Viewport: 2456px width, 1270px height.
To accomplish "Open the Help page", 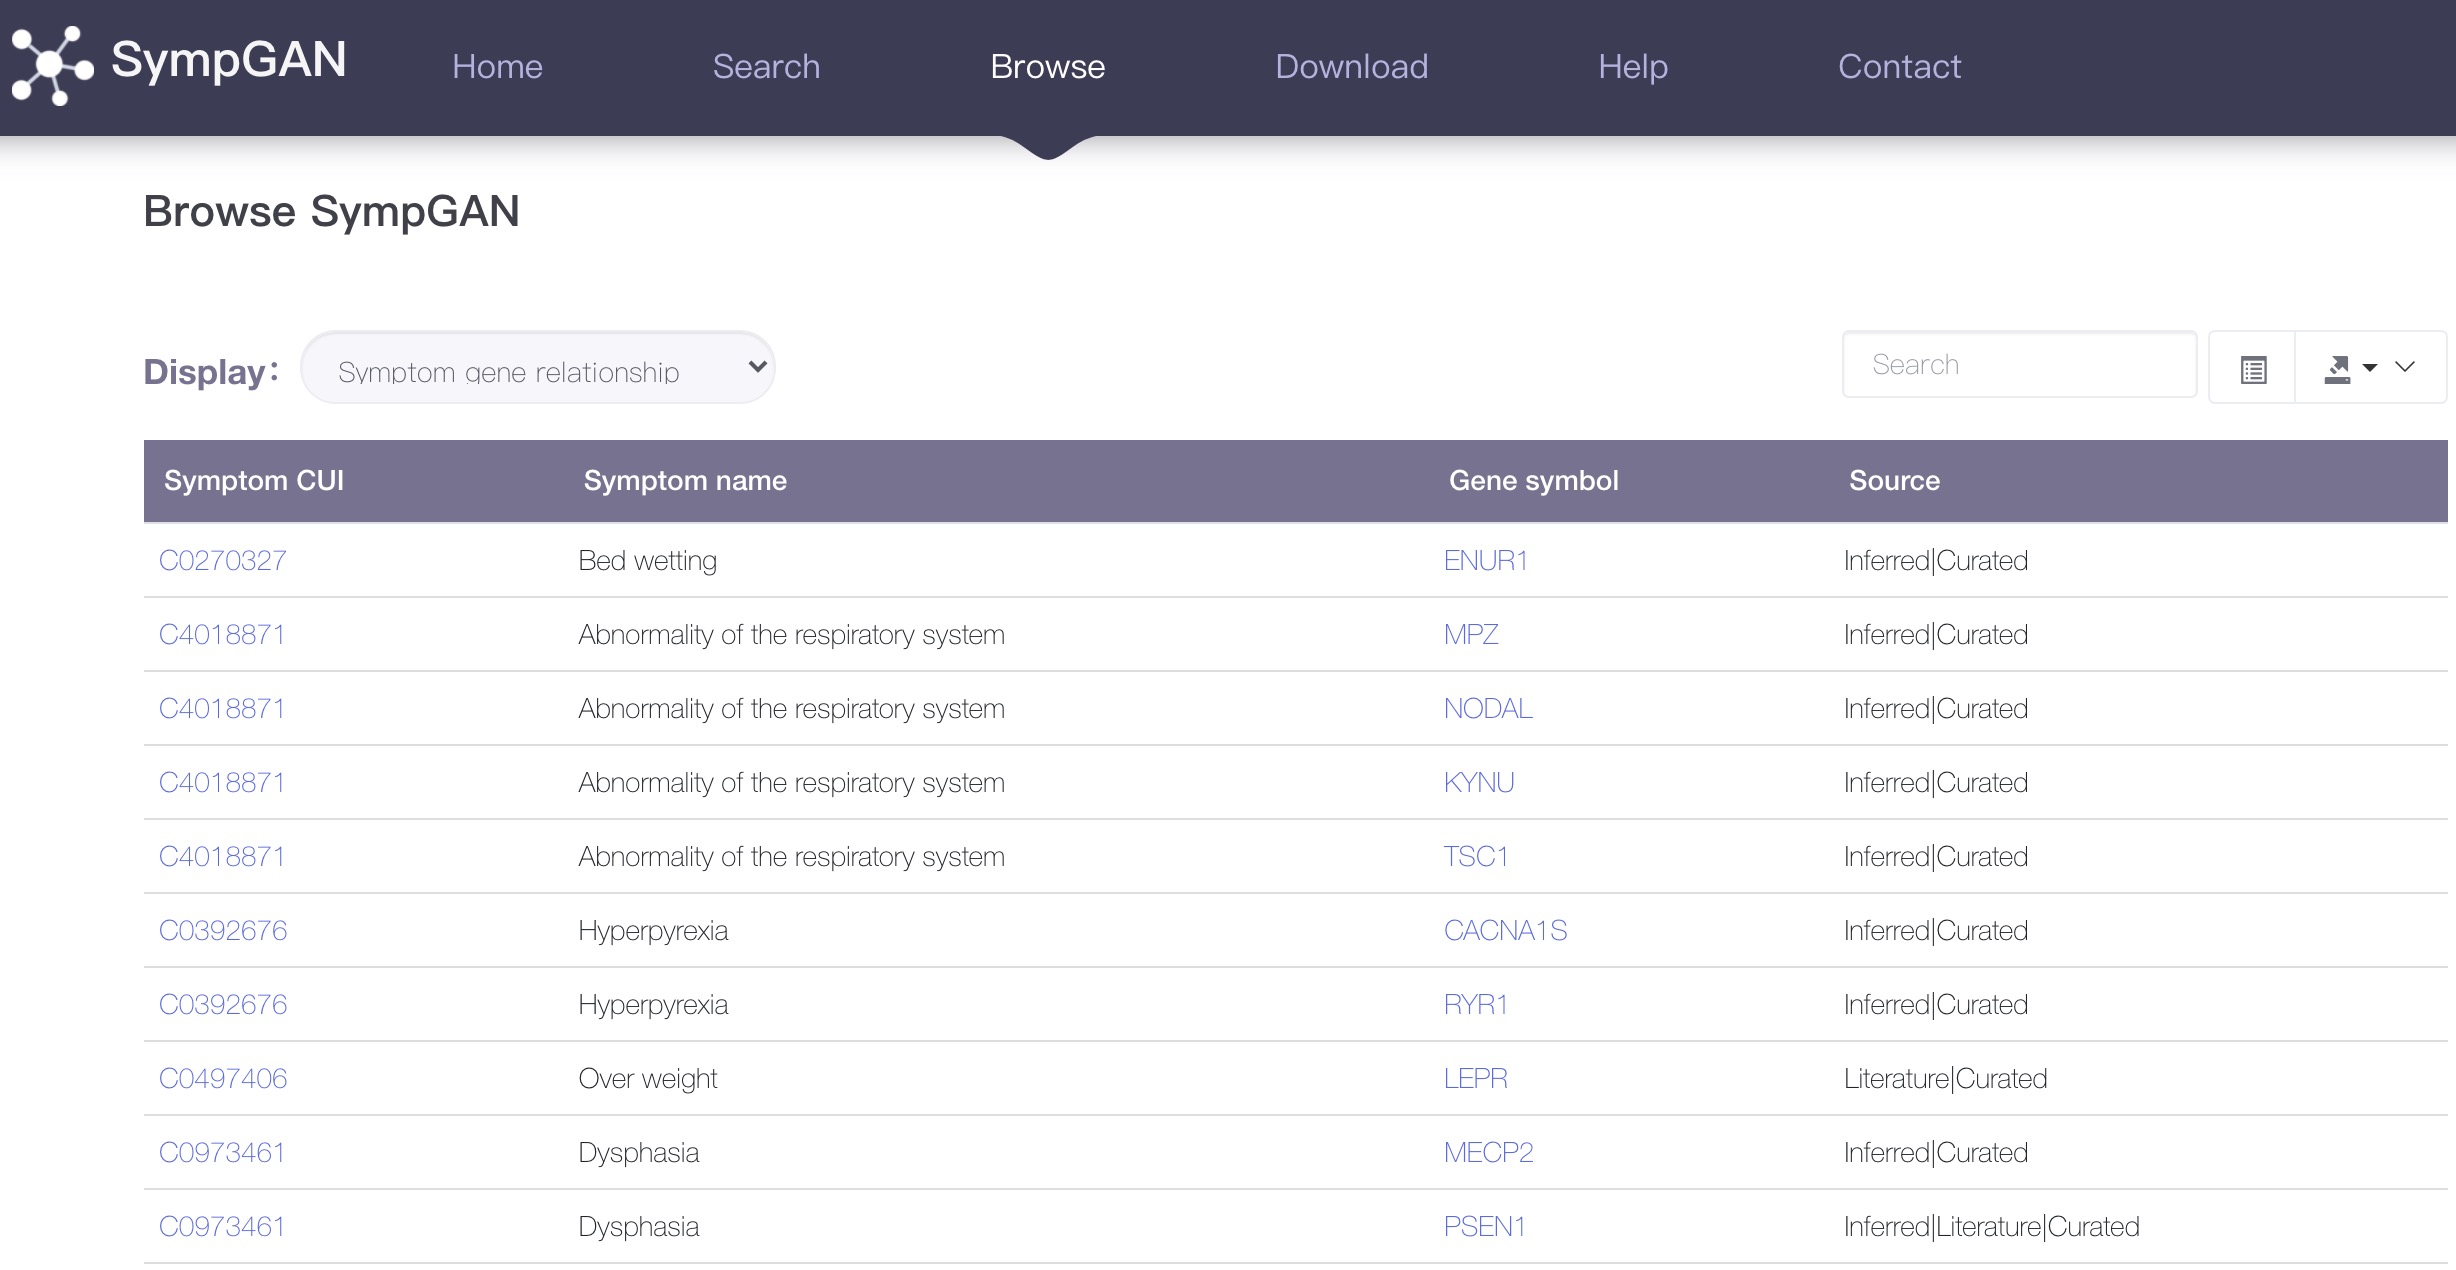I will tap(1633, 66).
